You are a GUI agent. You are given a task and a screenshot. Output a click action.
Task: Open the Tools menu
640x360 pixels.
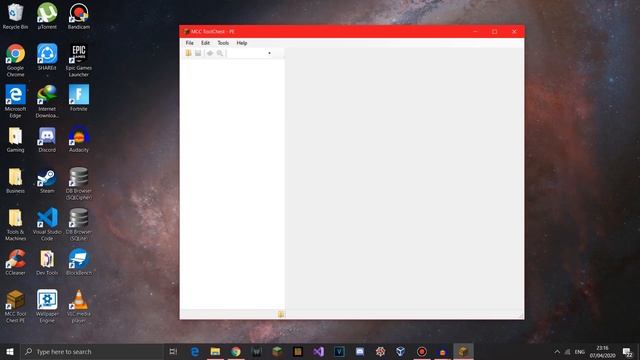pos(223,43)
